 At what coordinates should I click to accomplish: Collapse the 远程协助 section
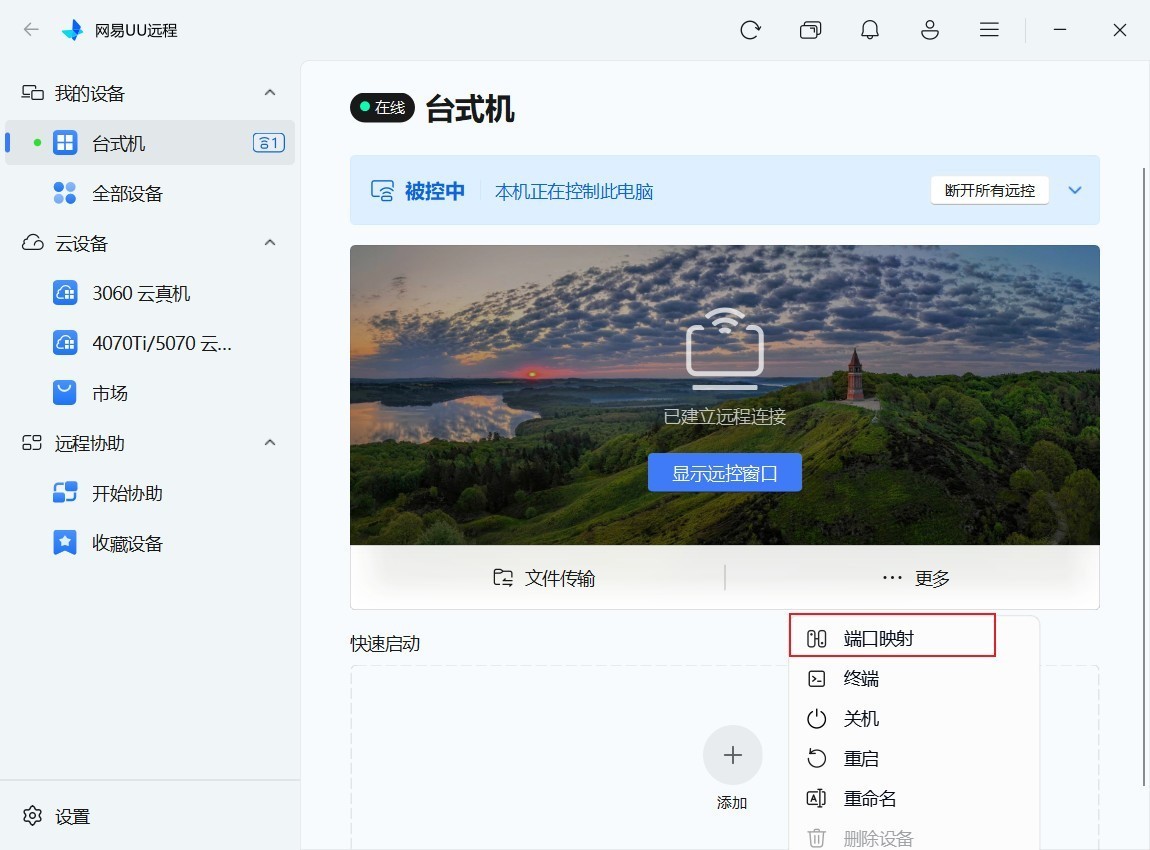(270, 443)
